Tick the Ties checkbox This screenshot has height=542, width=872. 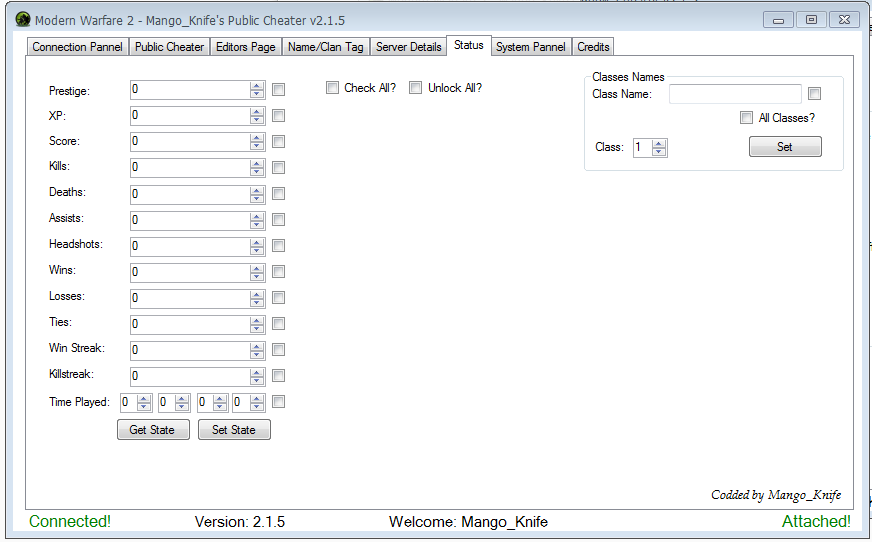coord(279,324)
